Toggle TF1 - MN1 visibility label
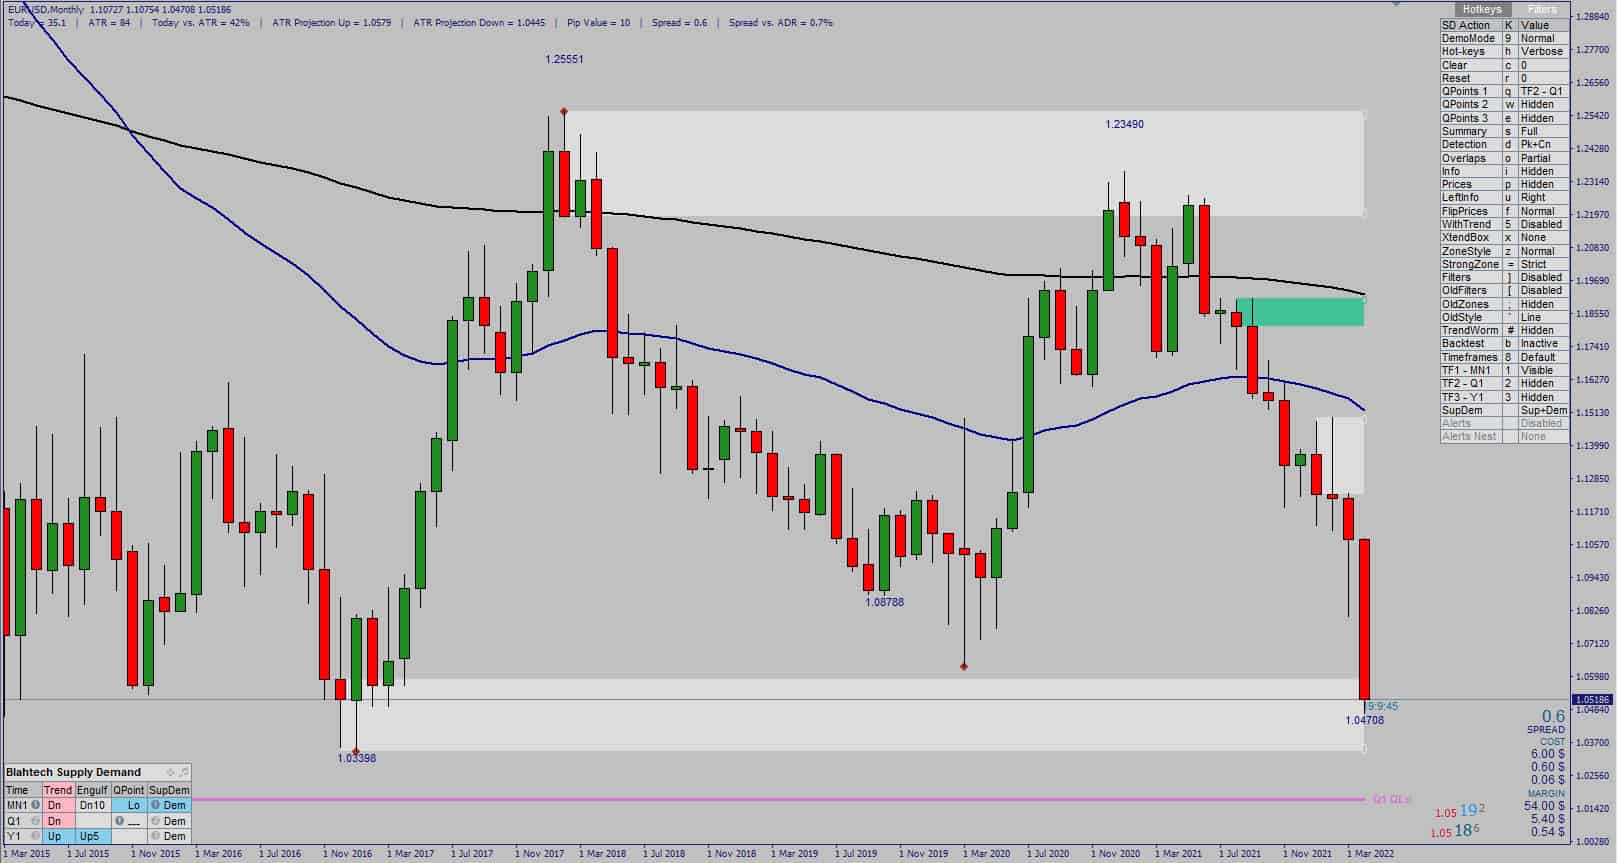Image resolution: width=1618 pixels, height=863 pixels. (1470, 370)
